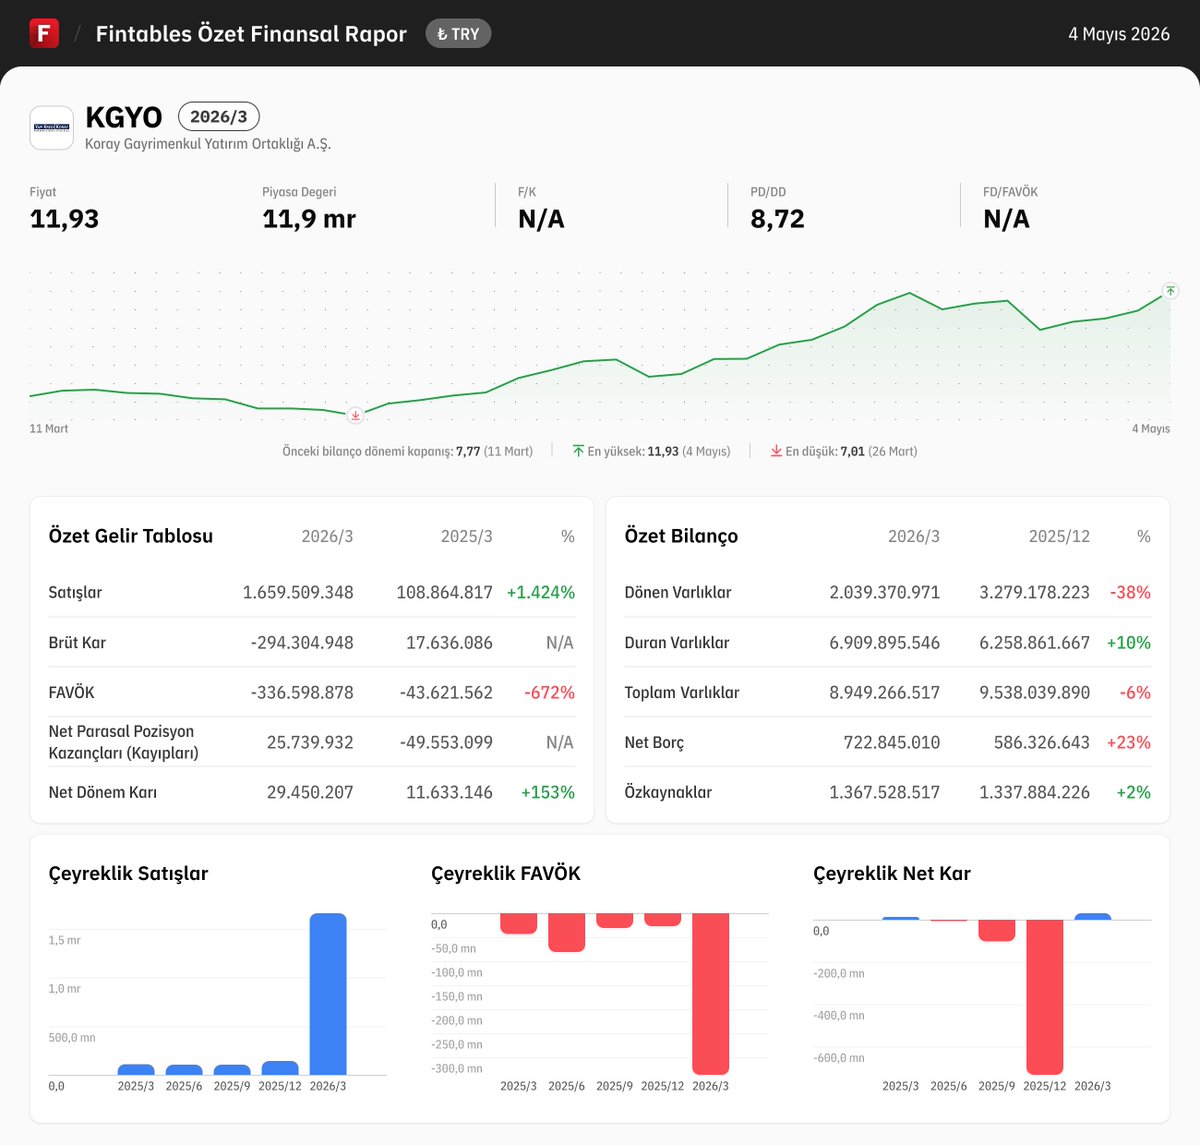Click the Net Parasal Pozisyon value 25.739.932
The height and width of the screenshot is (1145, 1200).
310,742
